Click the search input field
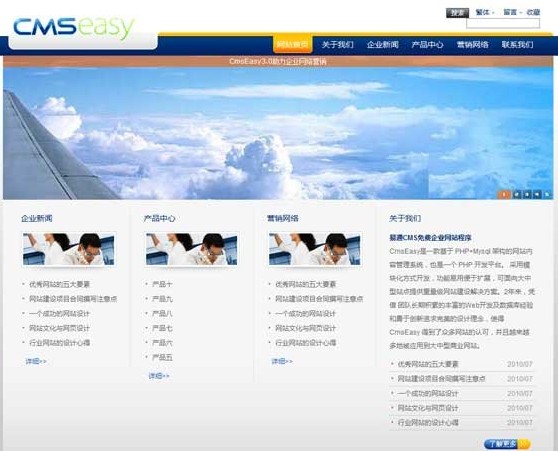558x451 pixels. pos(503,23)
